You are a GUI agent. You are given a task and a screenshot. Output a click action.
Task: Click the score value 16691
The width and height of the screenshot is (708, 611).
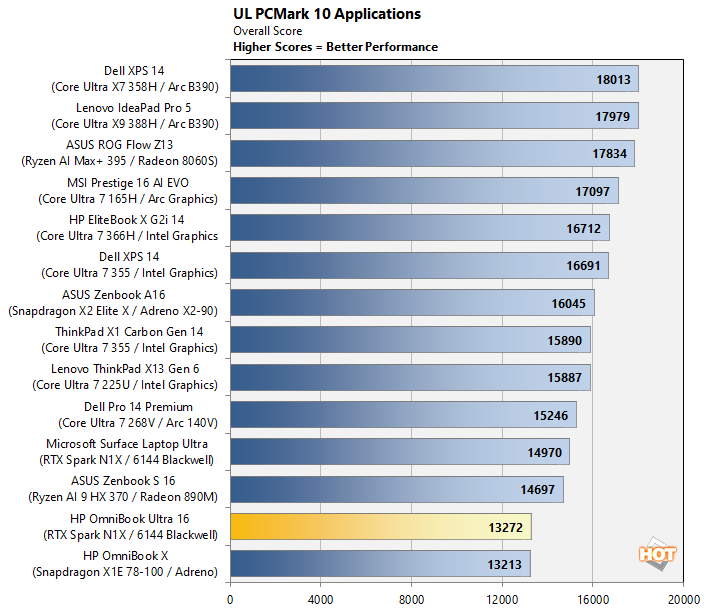pyautogui.click(x=583, y=266)
